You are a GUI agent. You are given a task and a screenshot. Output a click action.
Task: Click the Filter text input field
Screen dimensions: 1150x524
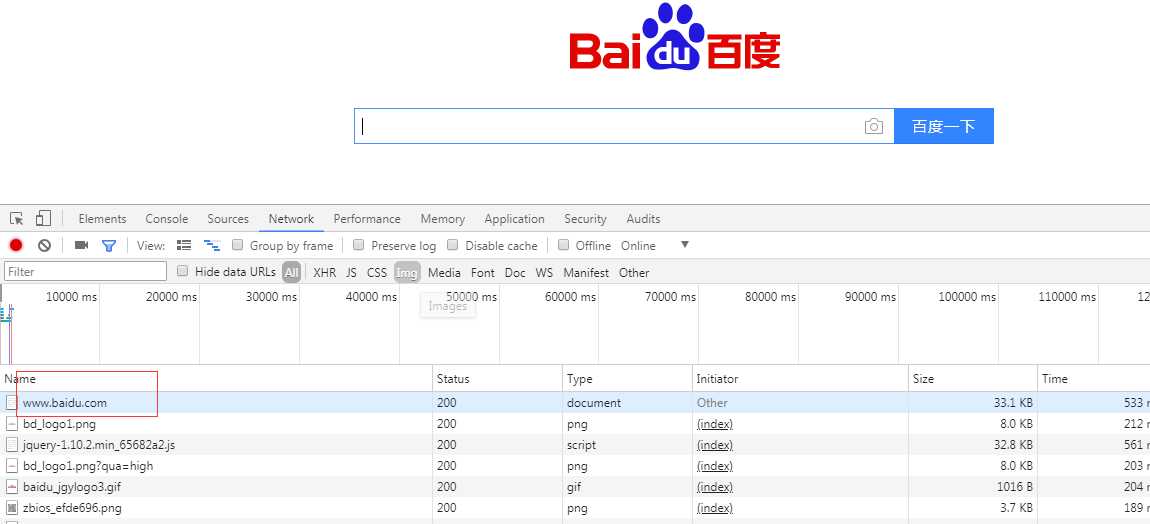(86, 272)
